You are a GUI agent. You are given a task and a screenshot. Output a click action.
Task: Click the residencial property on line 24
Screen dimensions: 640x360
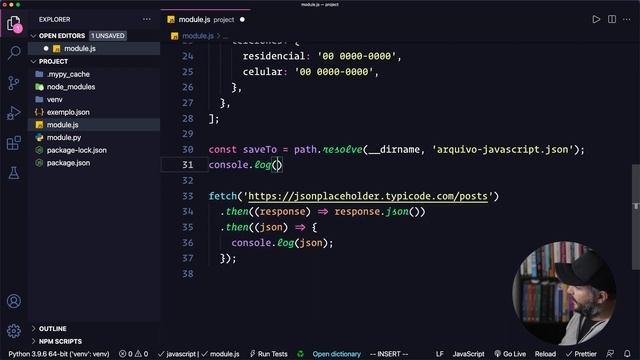[x=274, y=56]
